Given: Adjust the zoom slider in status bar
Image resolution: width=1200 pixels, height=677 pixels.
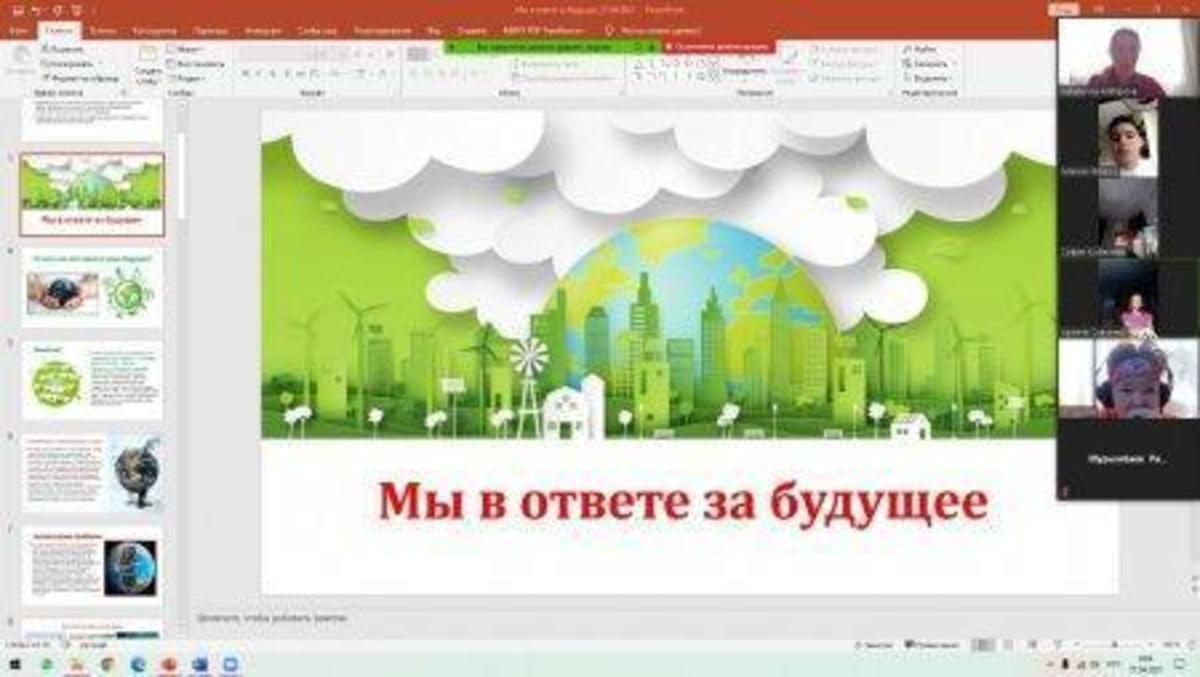Looking at the screenshot, I should tap(1112, 645).
